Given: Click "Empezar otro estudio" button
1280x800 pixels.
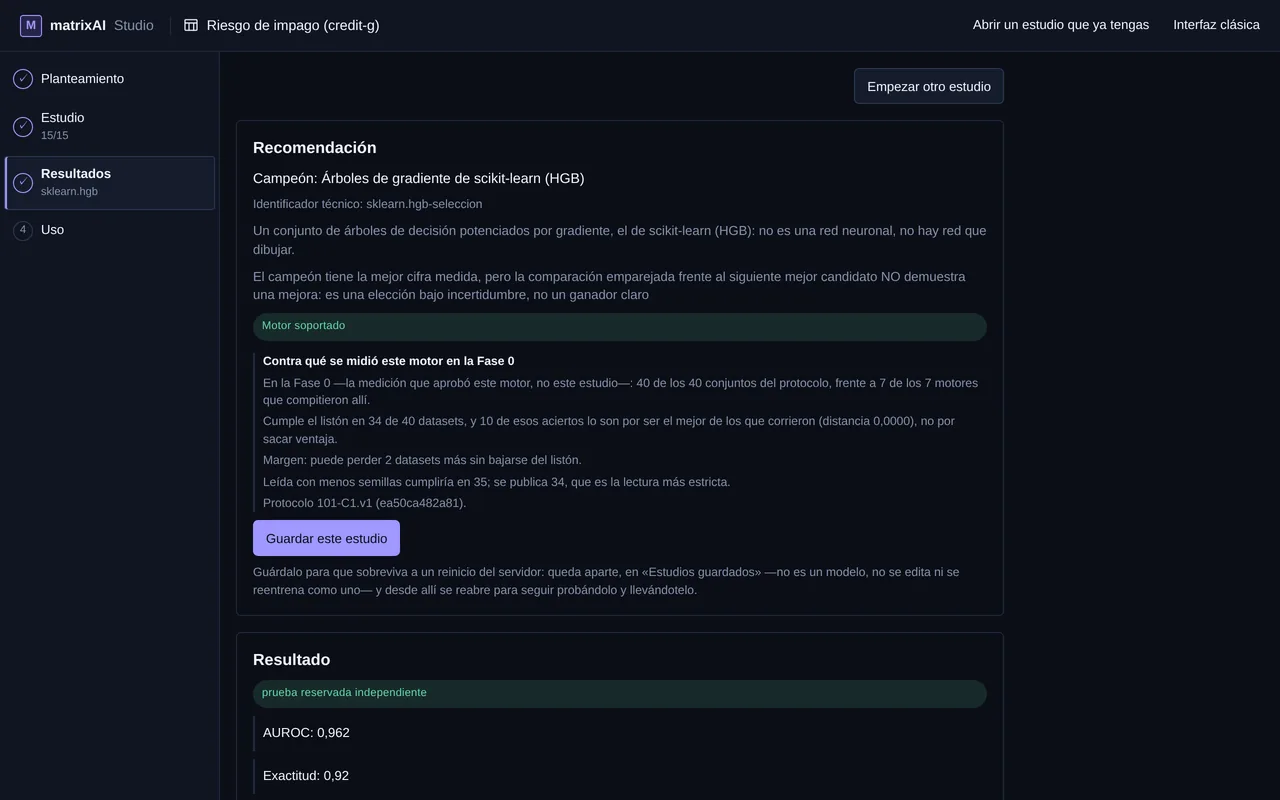Looking at the screenshot, I should coord(929,86).
